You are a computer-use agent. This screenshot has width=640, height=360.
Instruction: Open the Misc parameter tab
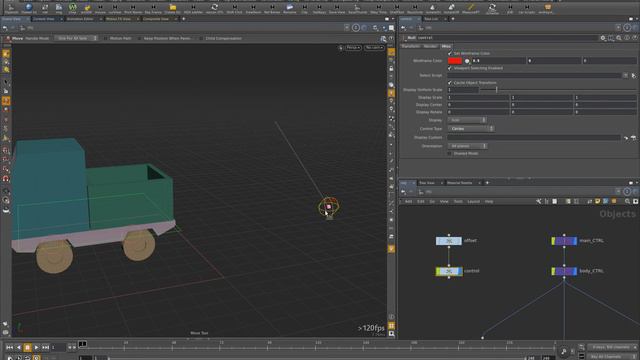coord(446,46)
